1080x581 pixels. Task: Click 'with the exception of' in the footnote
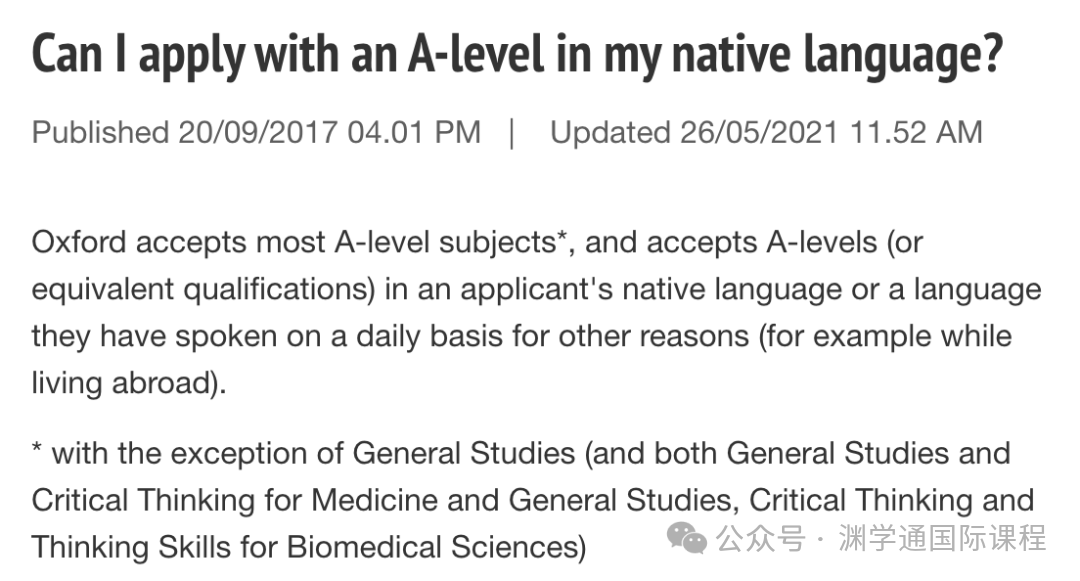[197, 454]
